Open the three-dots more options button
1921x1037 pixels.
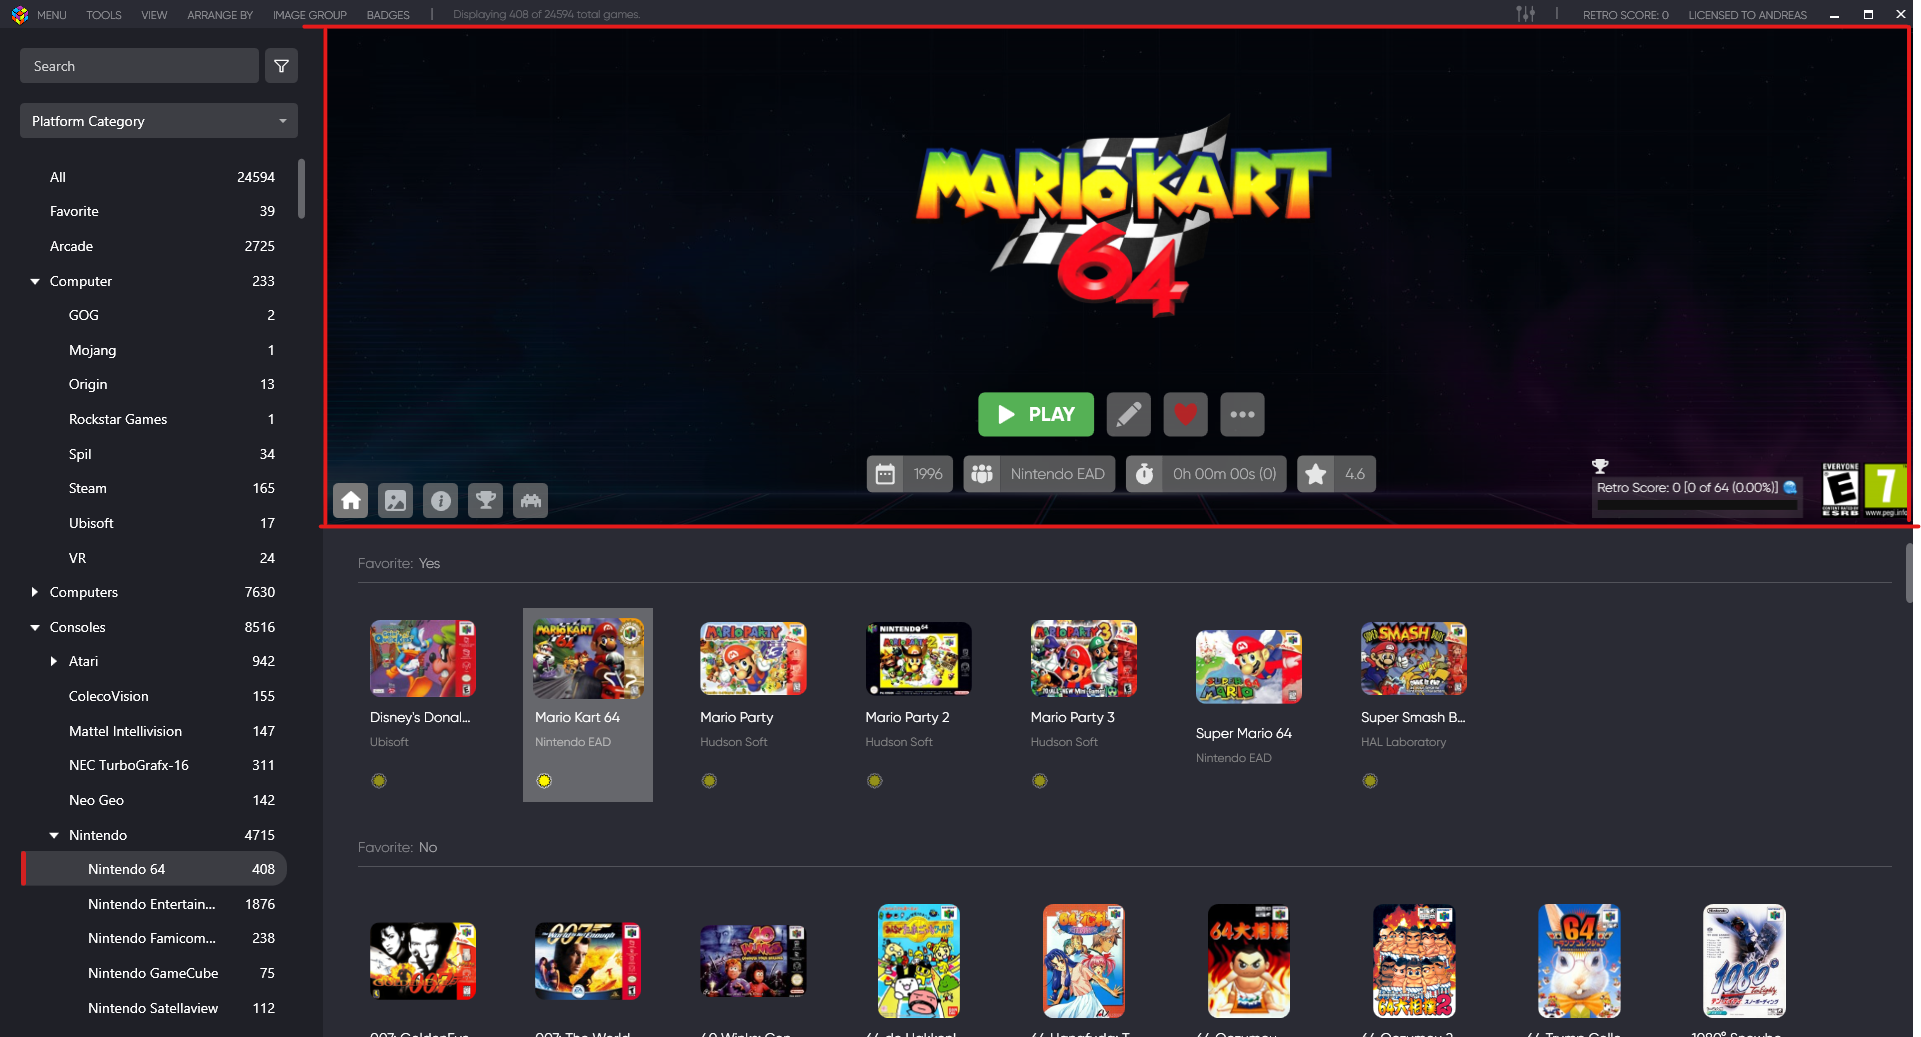[x=1243, y=414]
